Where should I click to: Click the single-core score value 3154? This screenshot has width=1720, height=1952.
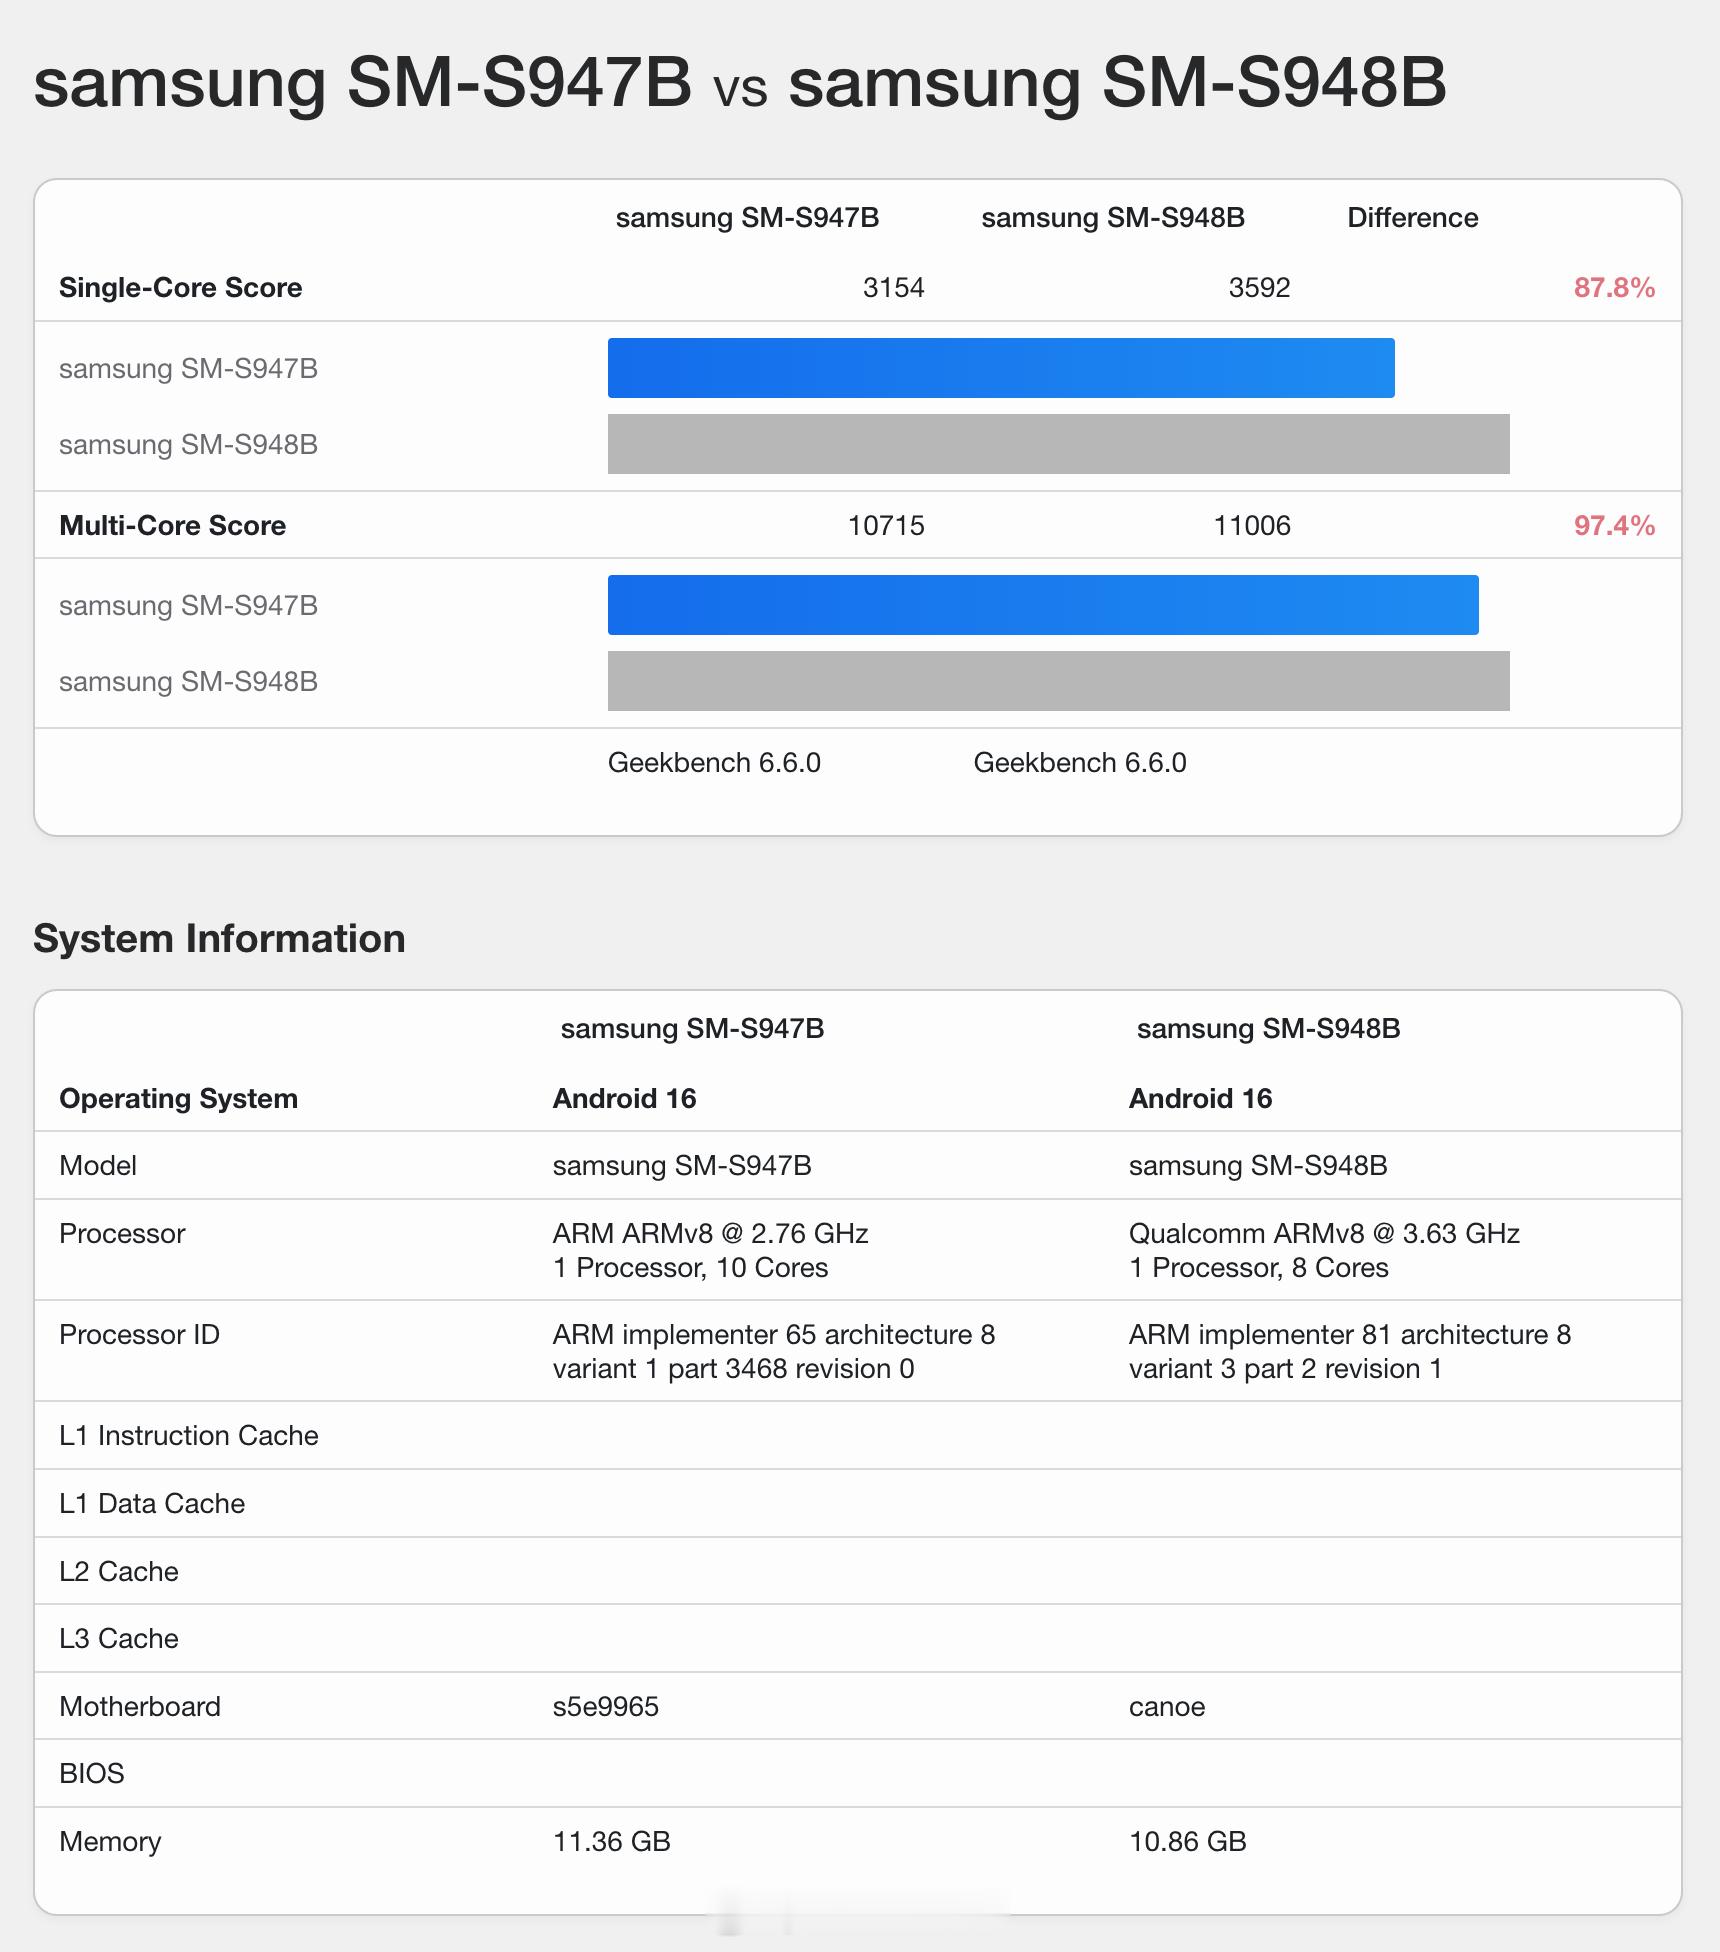pos(894,288)
